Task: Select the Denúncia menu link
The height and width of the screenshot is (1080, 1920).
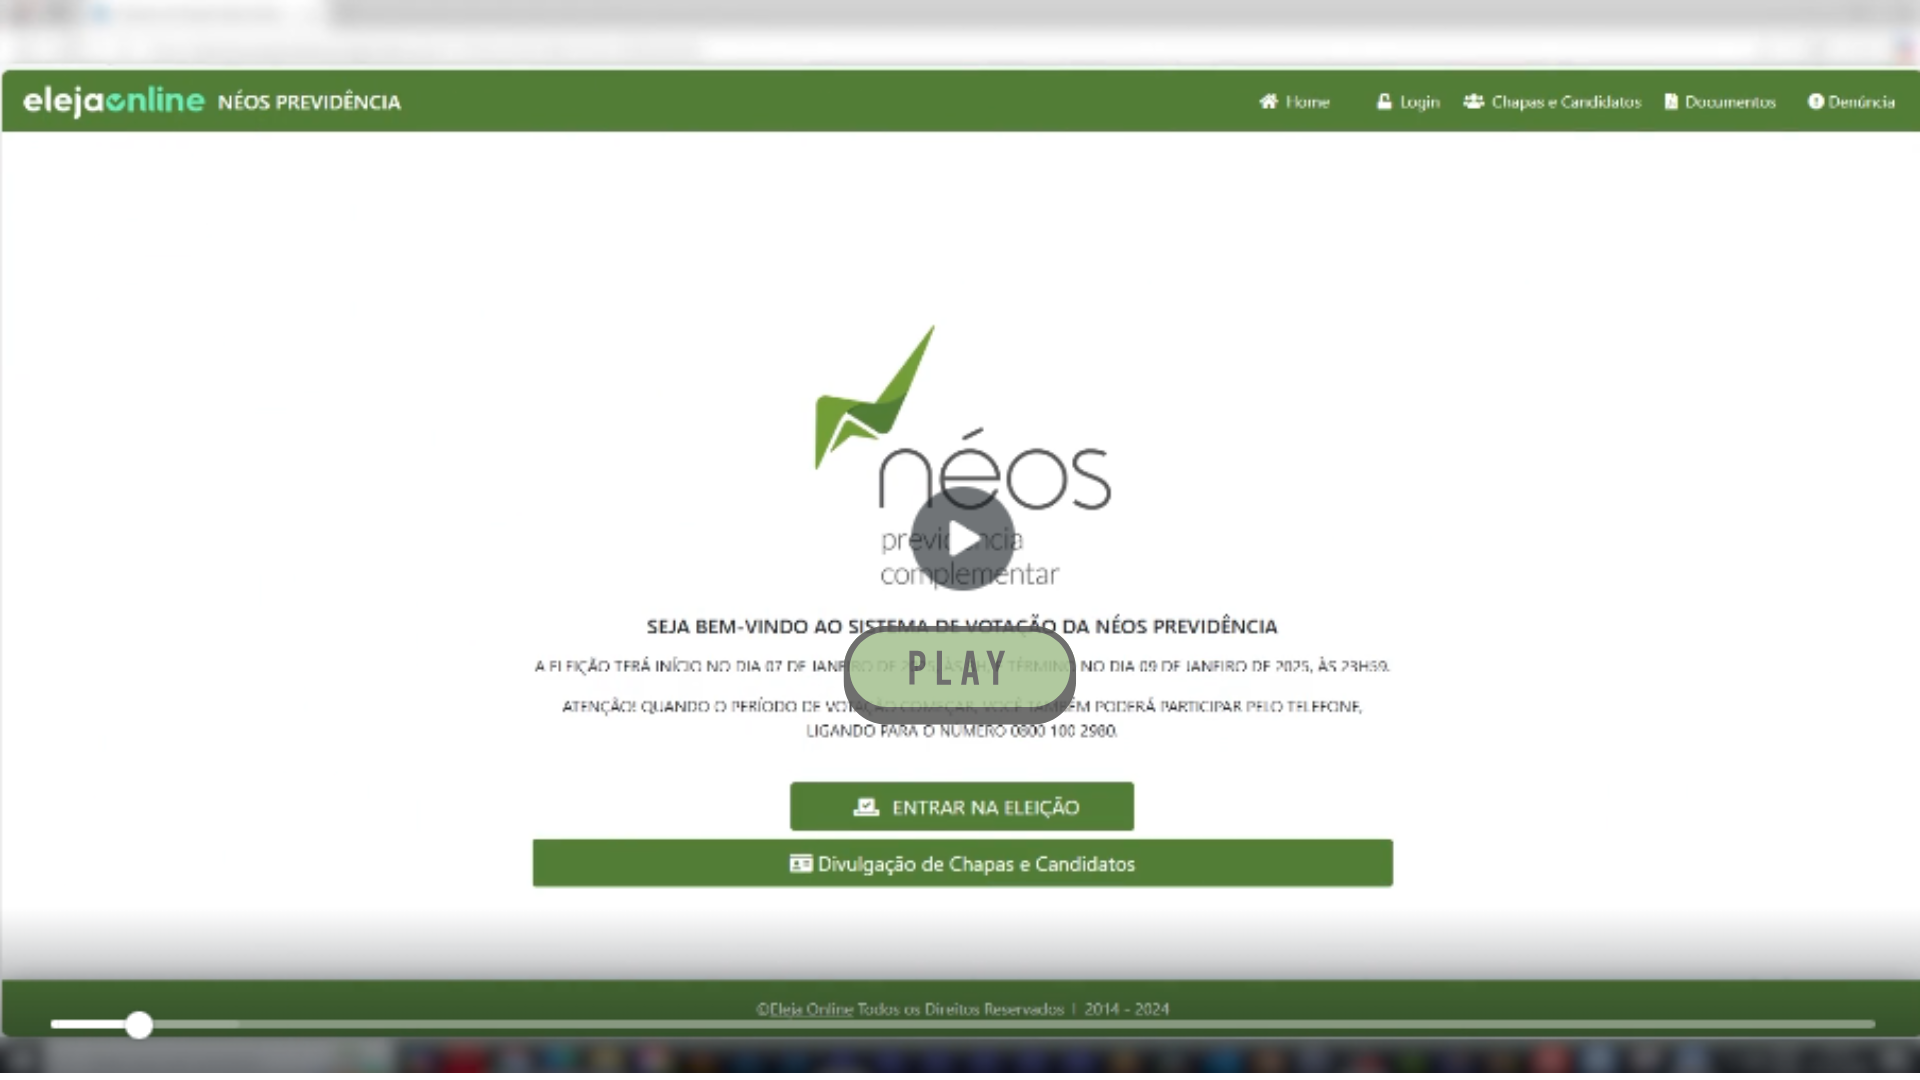Action: click(1861, 102)
